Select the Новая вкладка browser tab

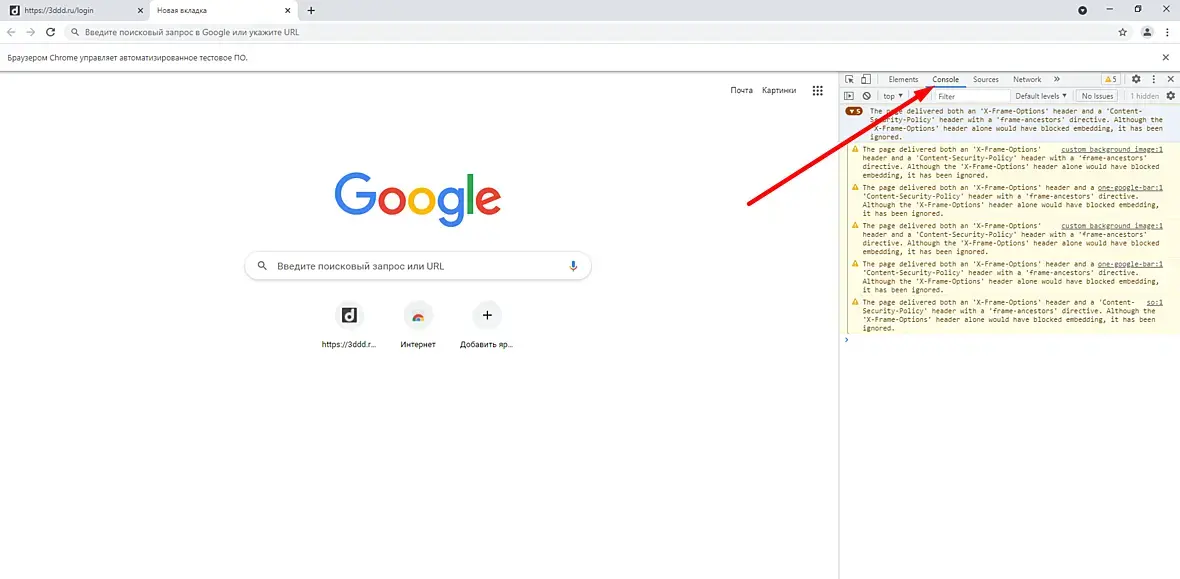223,11
